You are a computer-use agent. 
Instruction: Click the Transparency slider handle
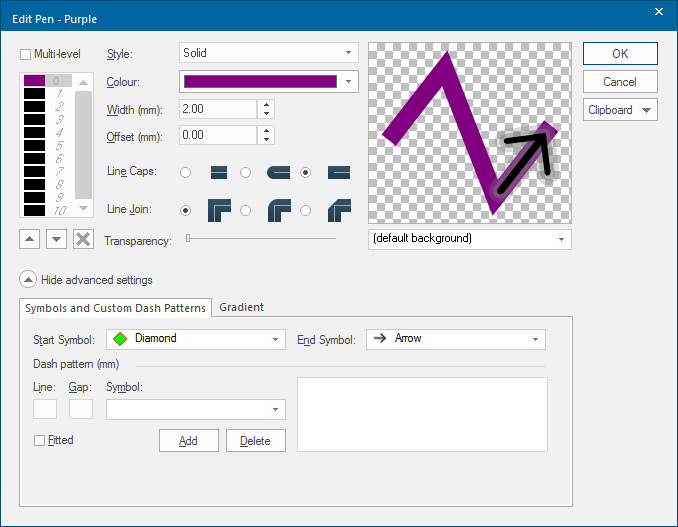(x=188, y=238)
